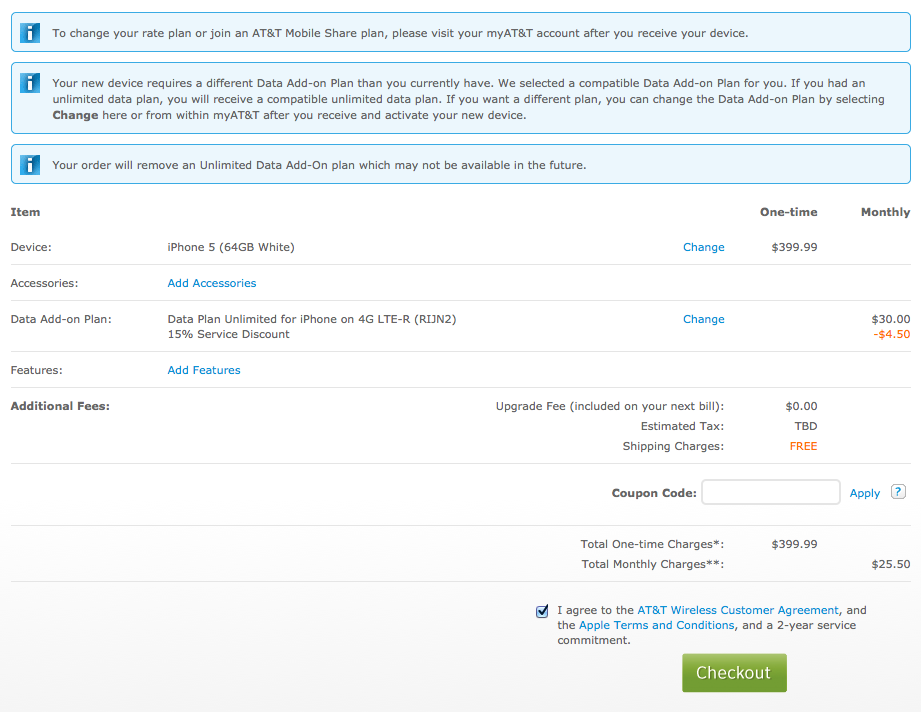The width and height of the screenshot is (921, 712).
Task: Click the $25.50 total monthly charges
Action: point(890,564)
